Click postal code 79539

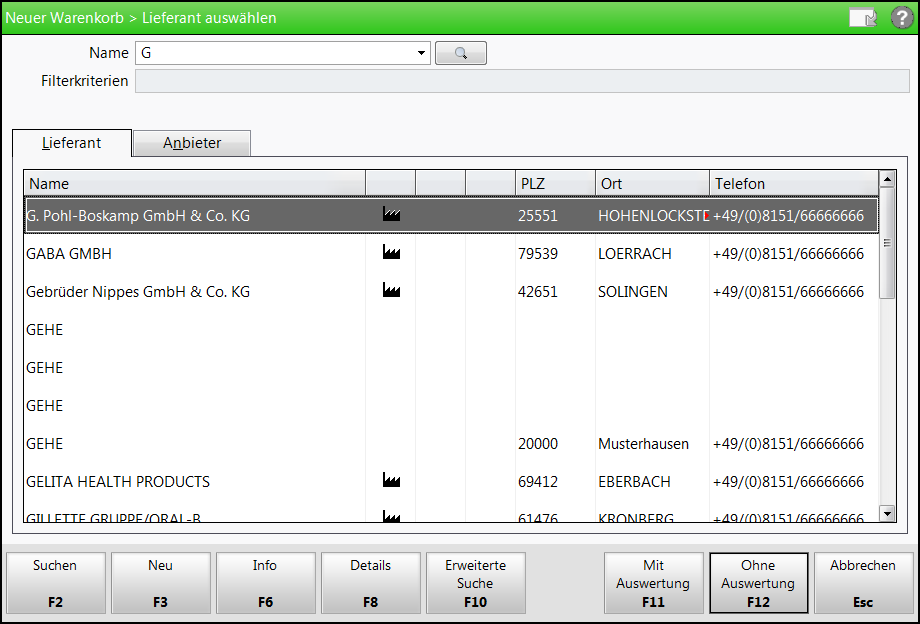[x=537, y=254]
